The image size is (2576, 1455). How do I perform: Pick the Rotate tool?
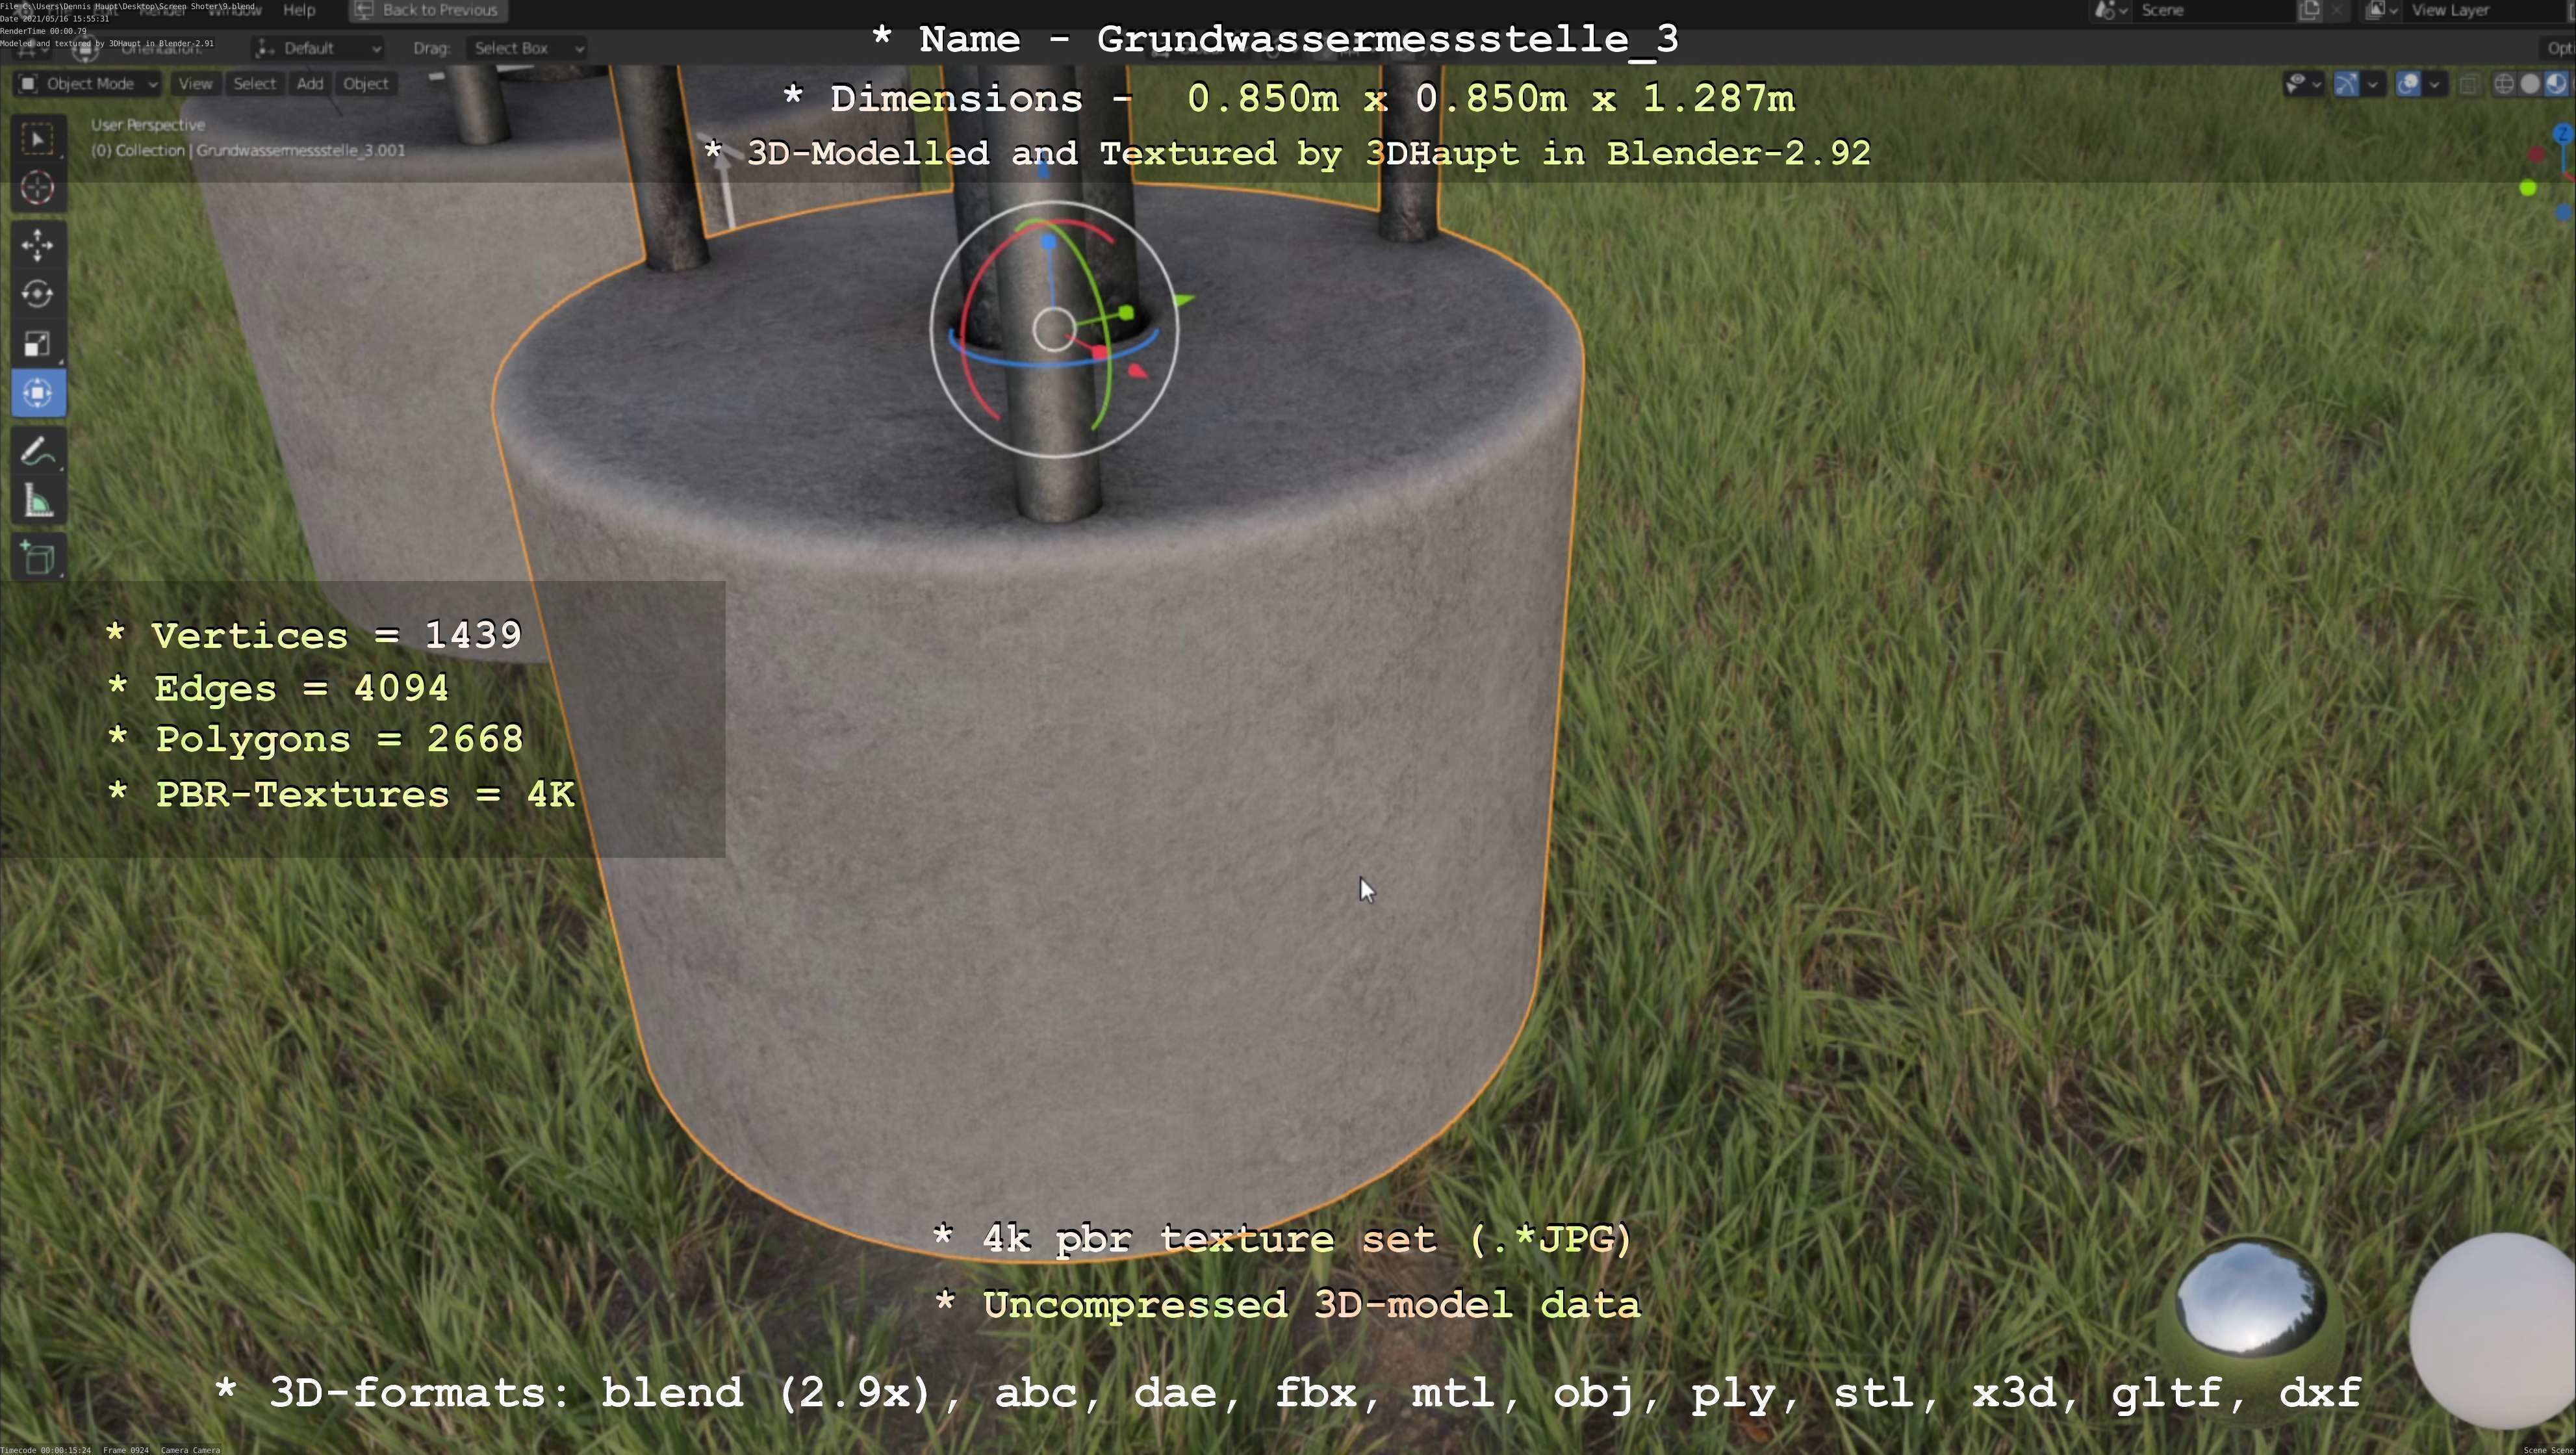point(38,294)
